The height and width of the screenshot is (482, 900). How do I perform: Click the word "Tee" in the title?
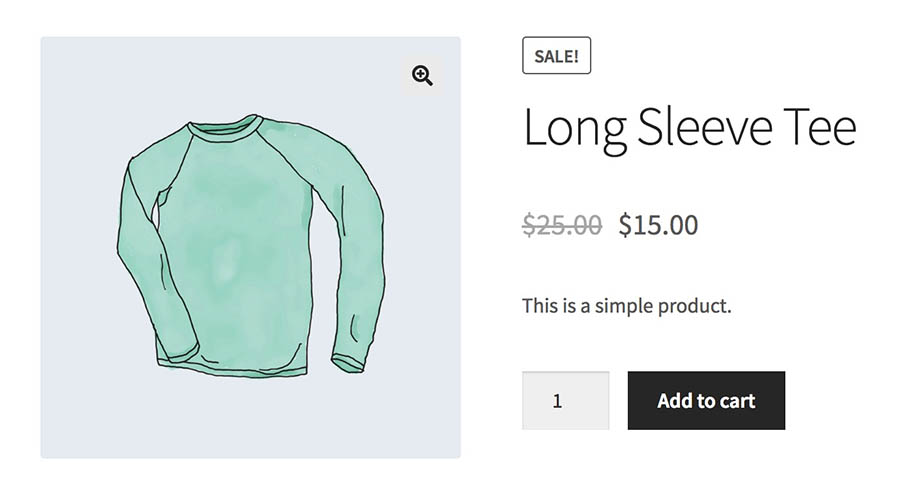tap(821, 129)
